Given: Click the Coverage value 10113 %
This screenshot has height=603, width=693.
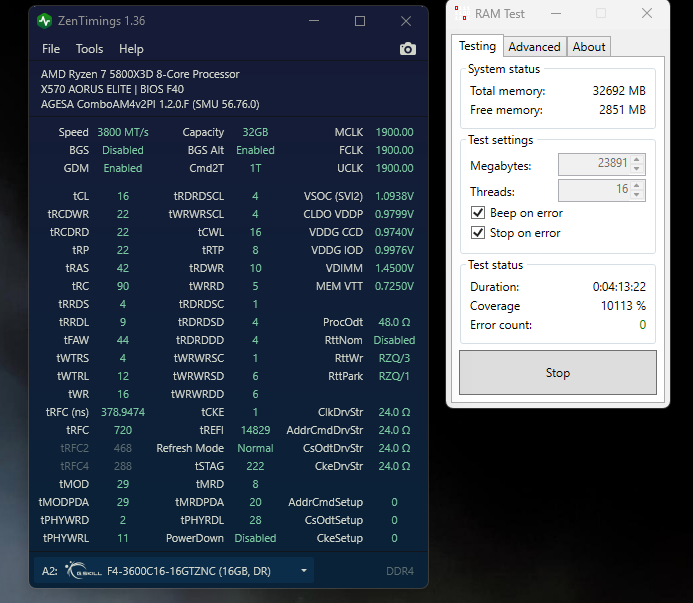Looking at the screenshot, I should 623,305.
